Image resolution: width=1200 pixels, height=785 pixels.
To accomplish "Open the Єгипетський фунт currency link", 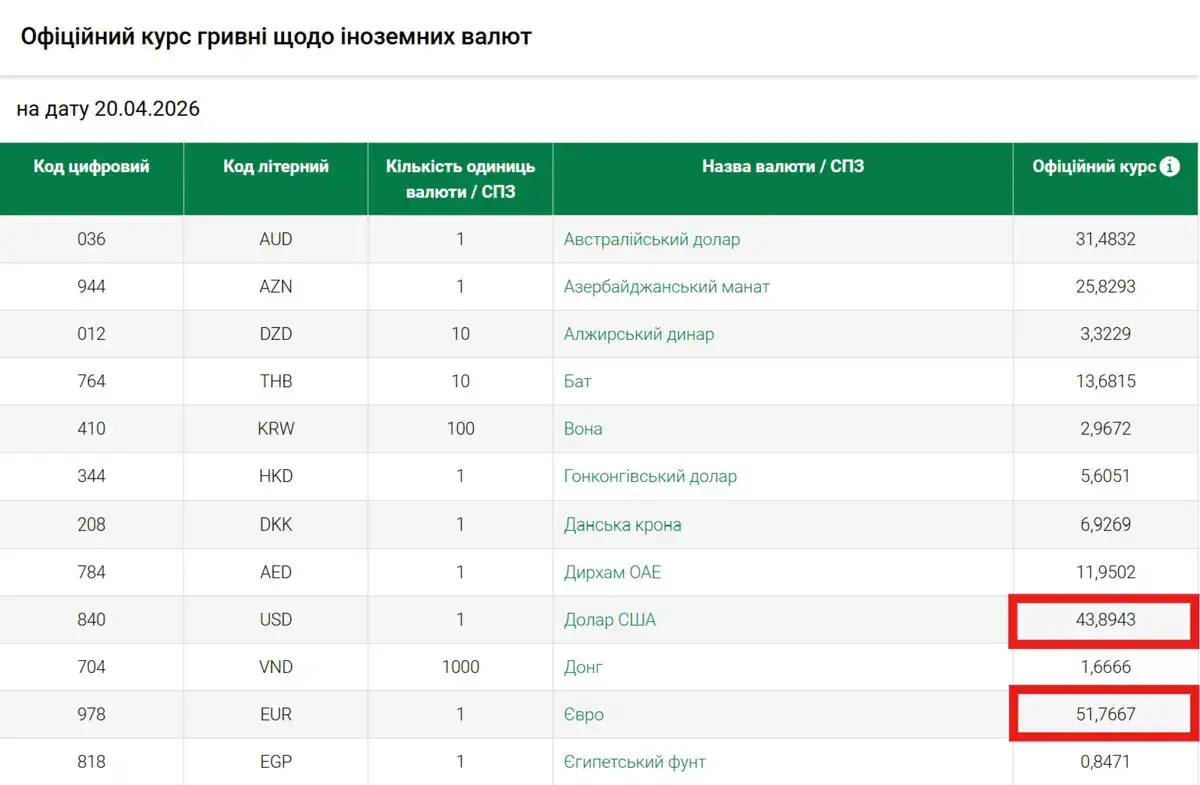I will [635, 762].
